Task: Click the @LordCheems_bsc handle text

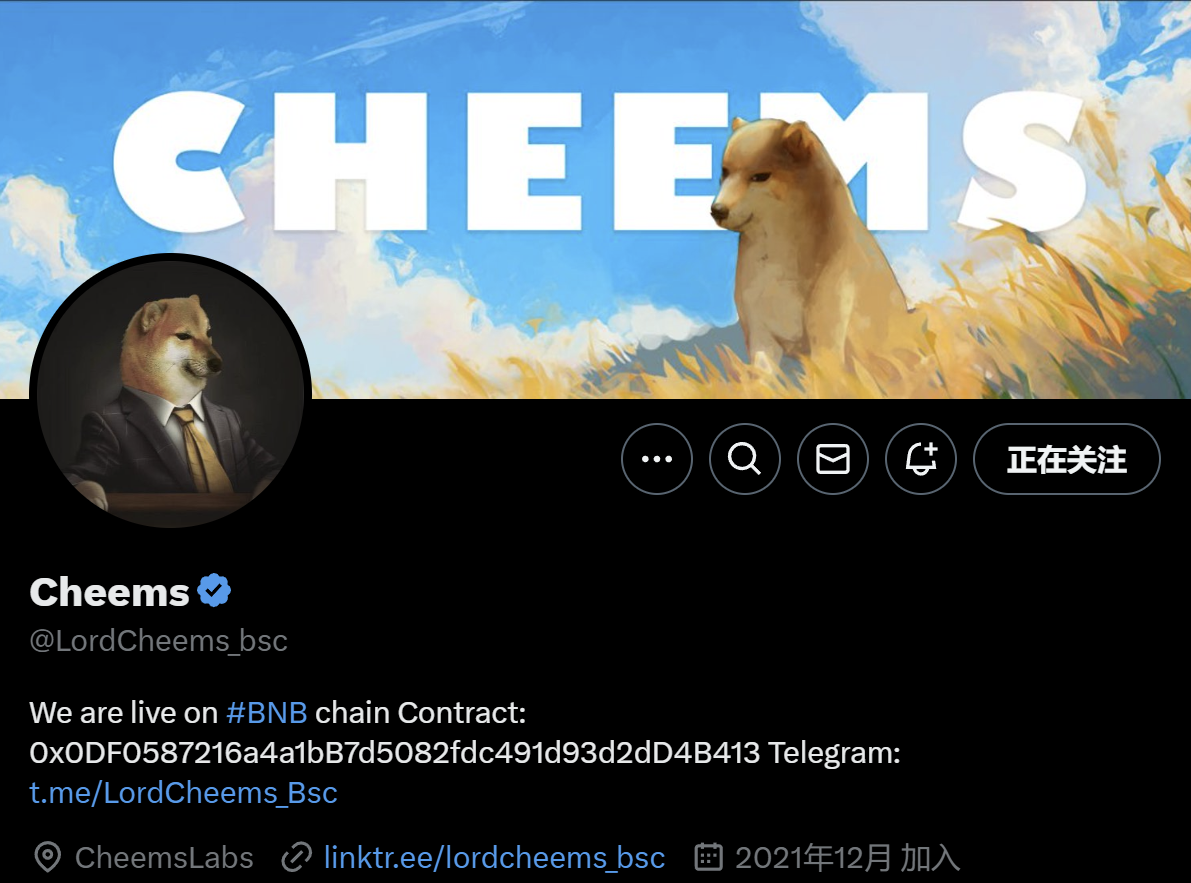Action: pyautogui.click(x=158, y=641)
